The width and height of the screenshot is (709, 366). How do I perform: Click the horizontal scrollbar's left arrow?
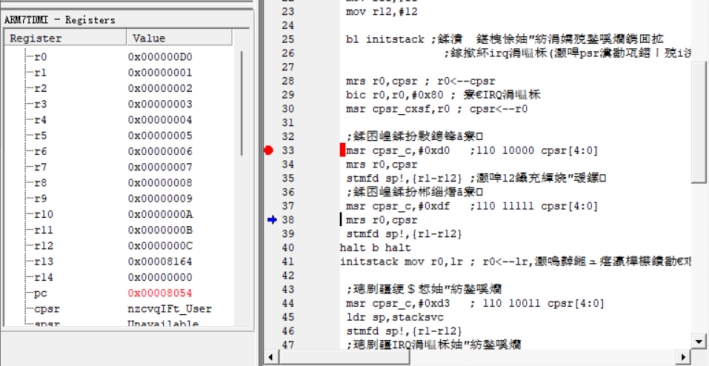click(270, 357)
